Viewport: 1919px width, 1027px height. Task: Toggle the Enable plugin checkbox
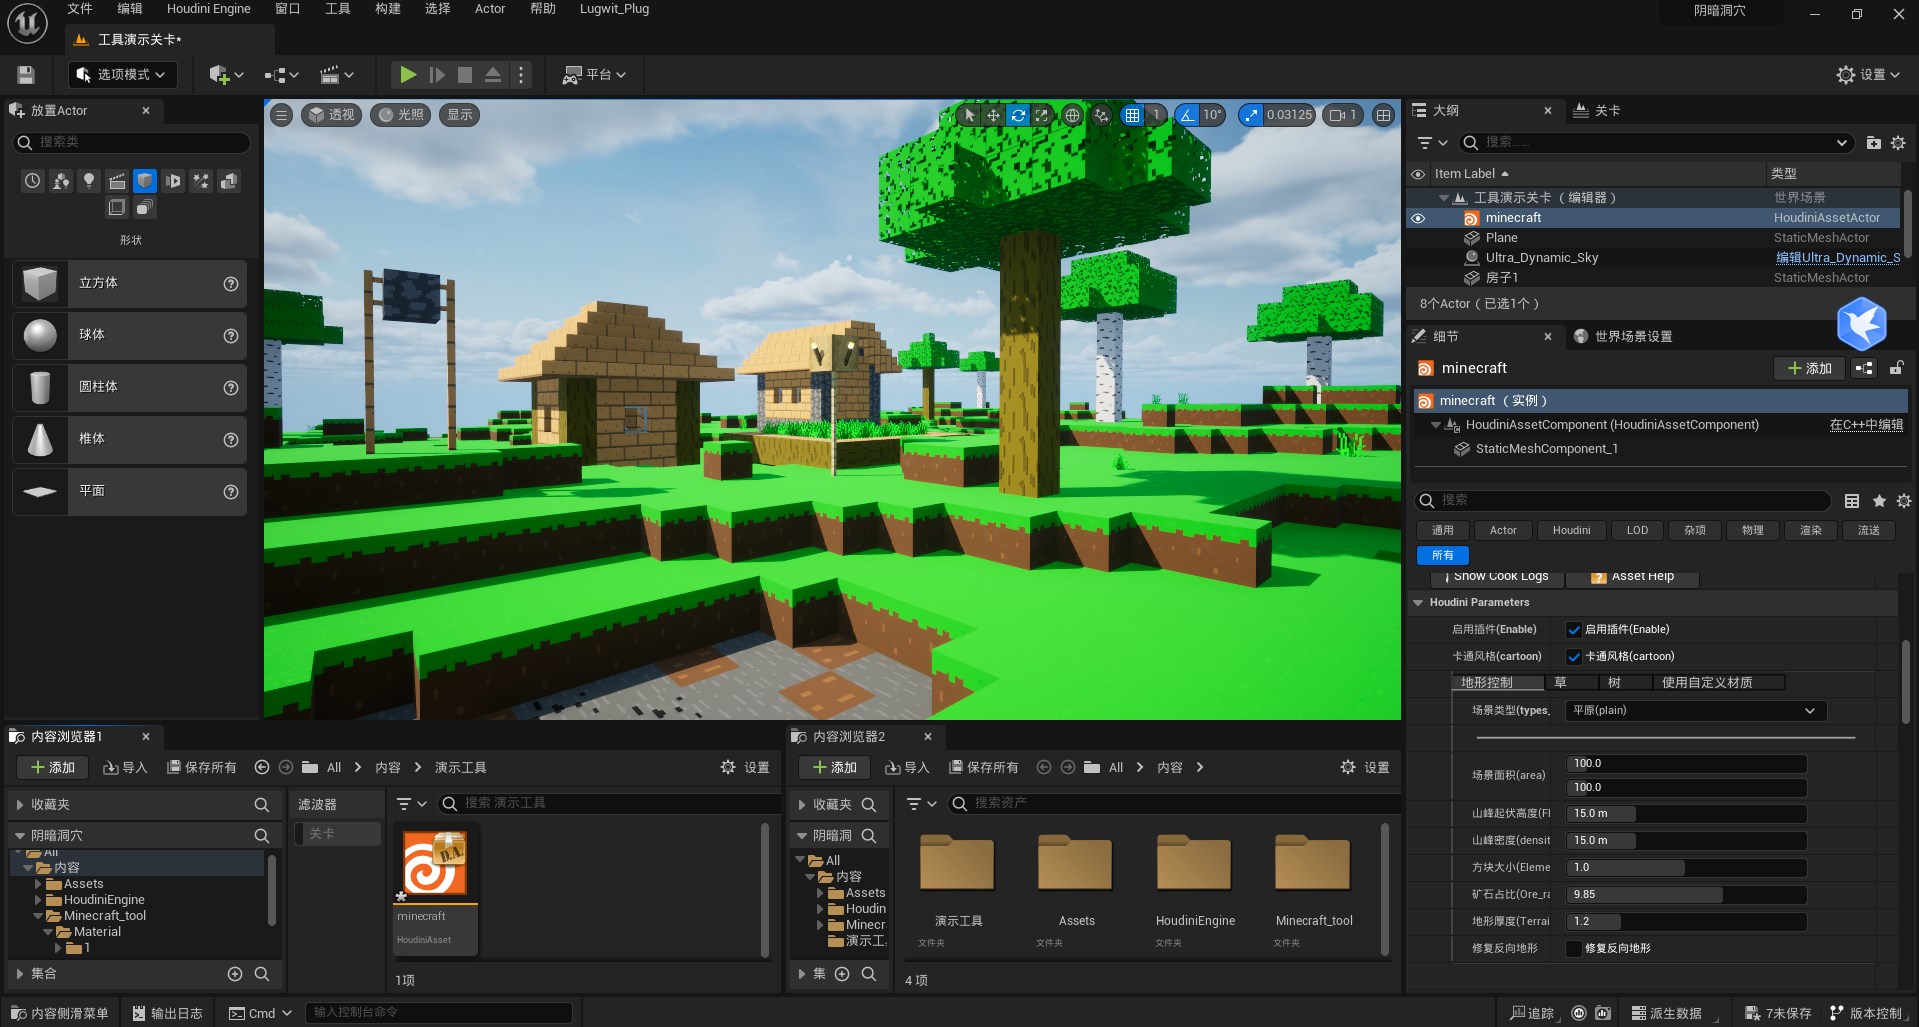tap(1573, 630)
